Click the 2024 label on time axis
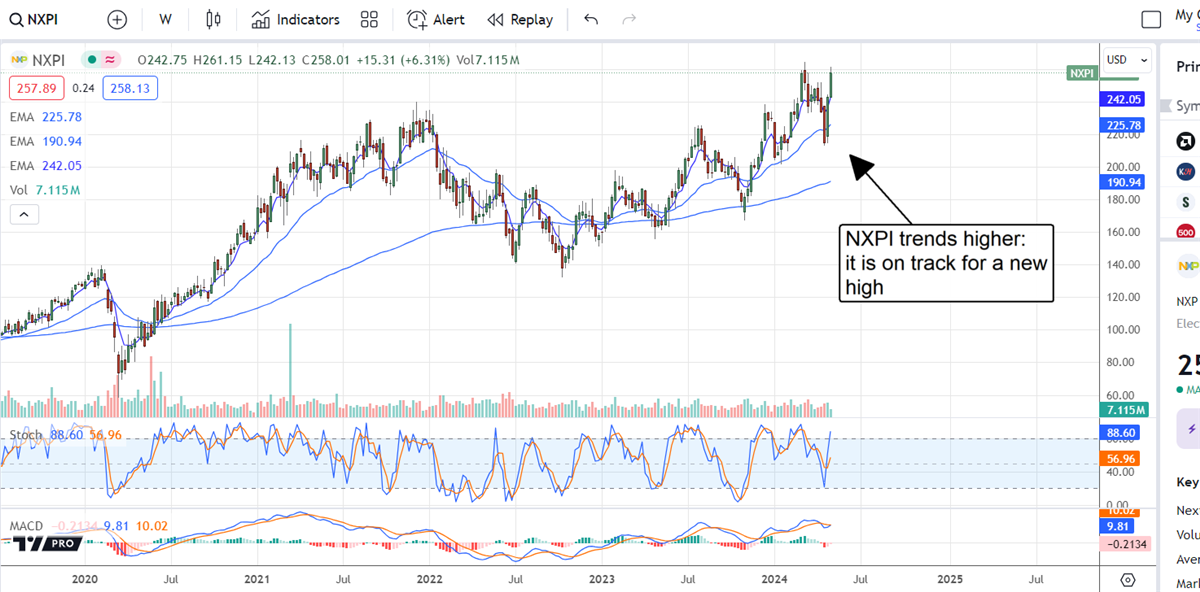 (776, 579)
